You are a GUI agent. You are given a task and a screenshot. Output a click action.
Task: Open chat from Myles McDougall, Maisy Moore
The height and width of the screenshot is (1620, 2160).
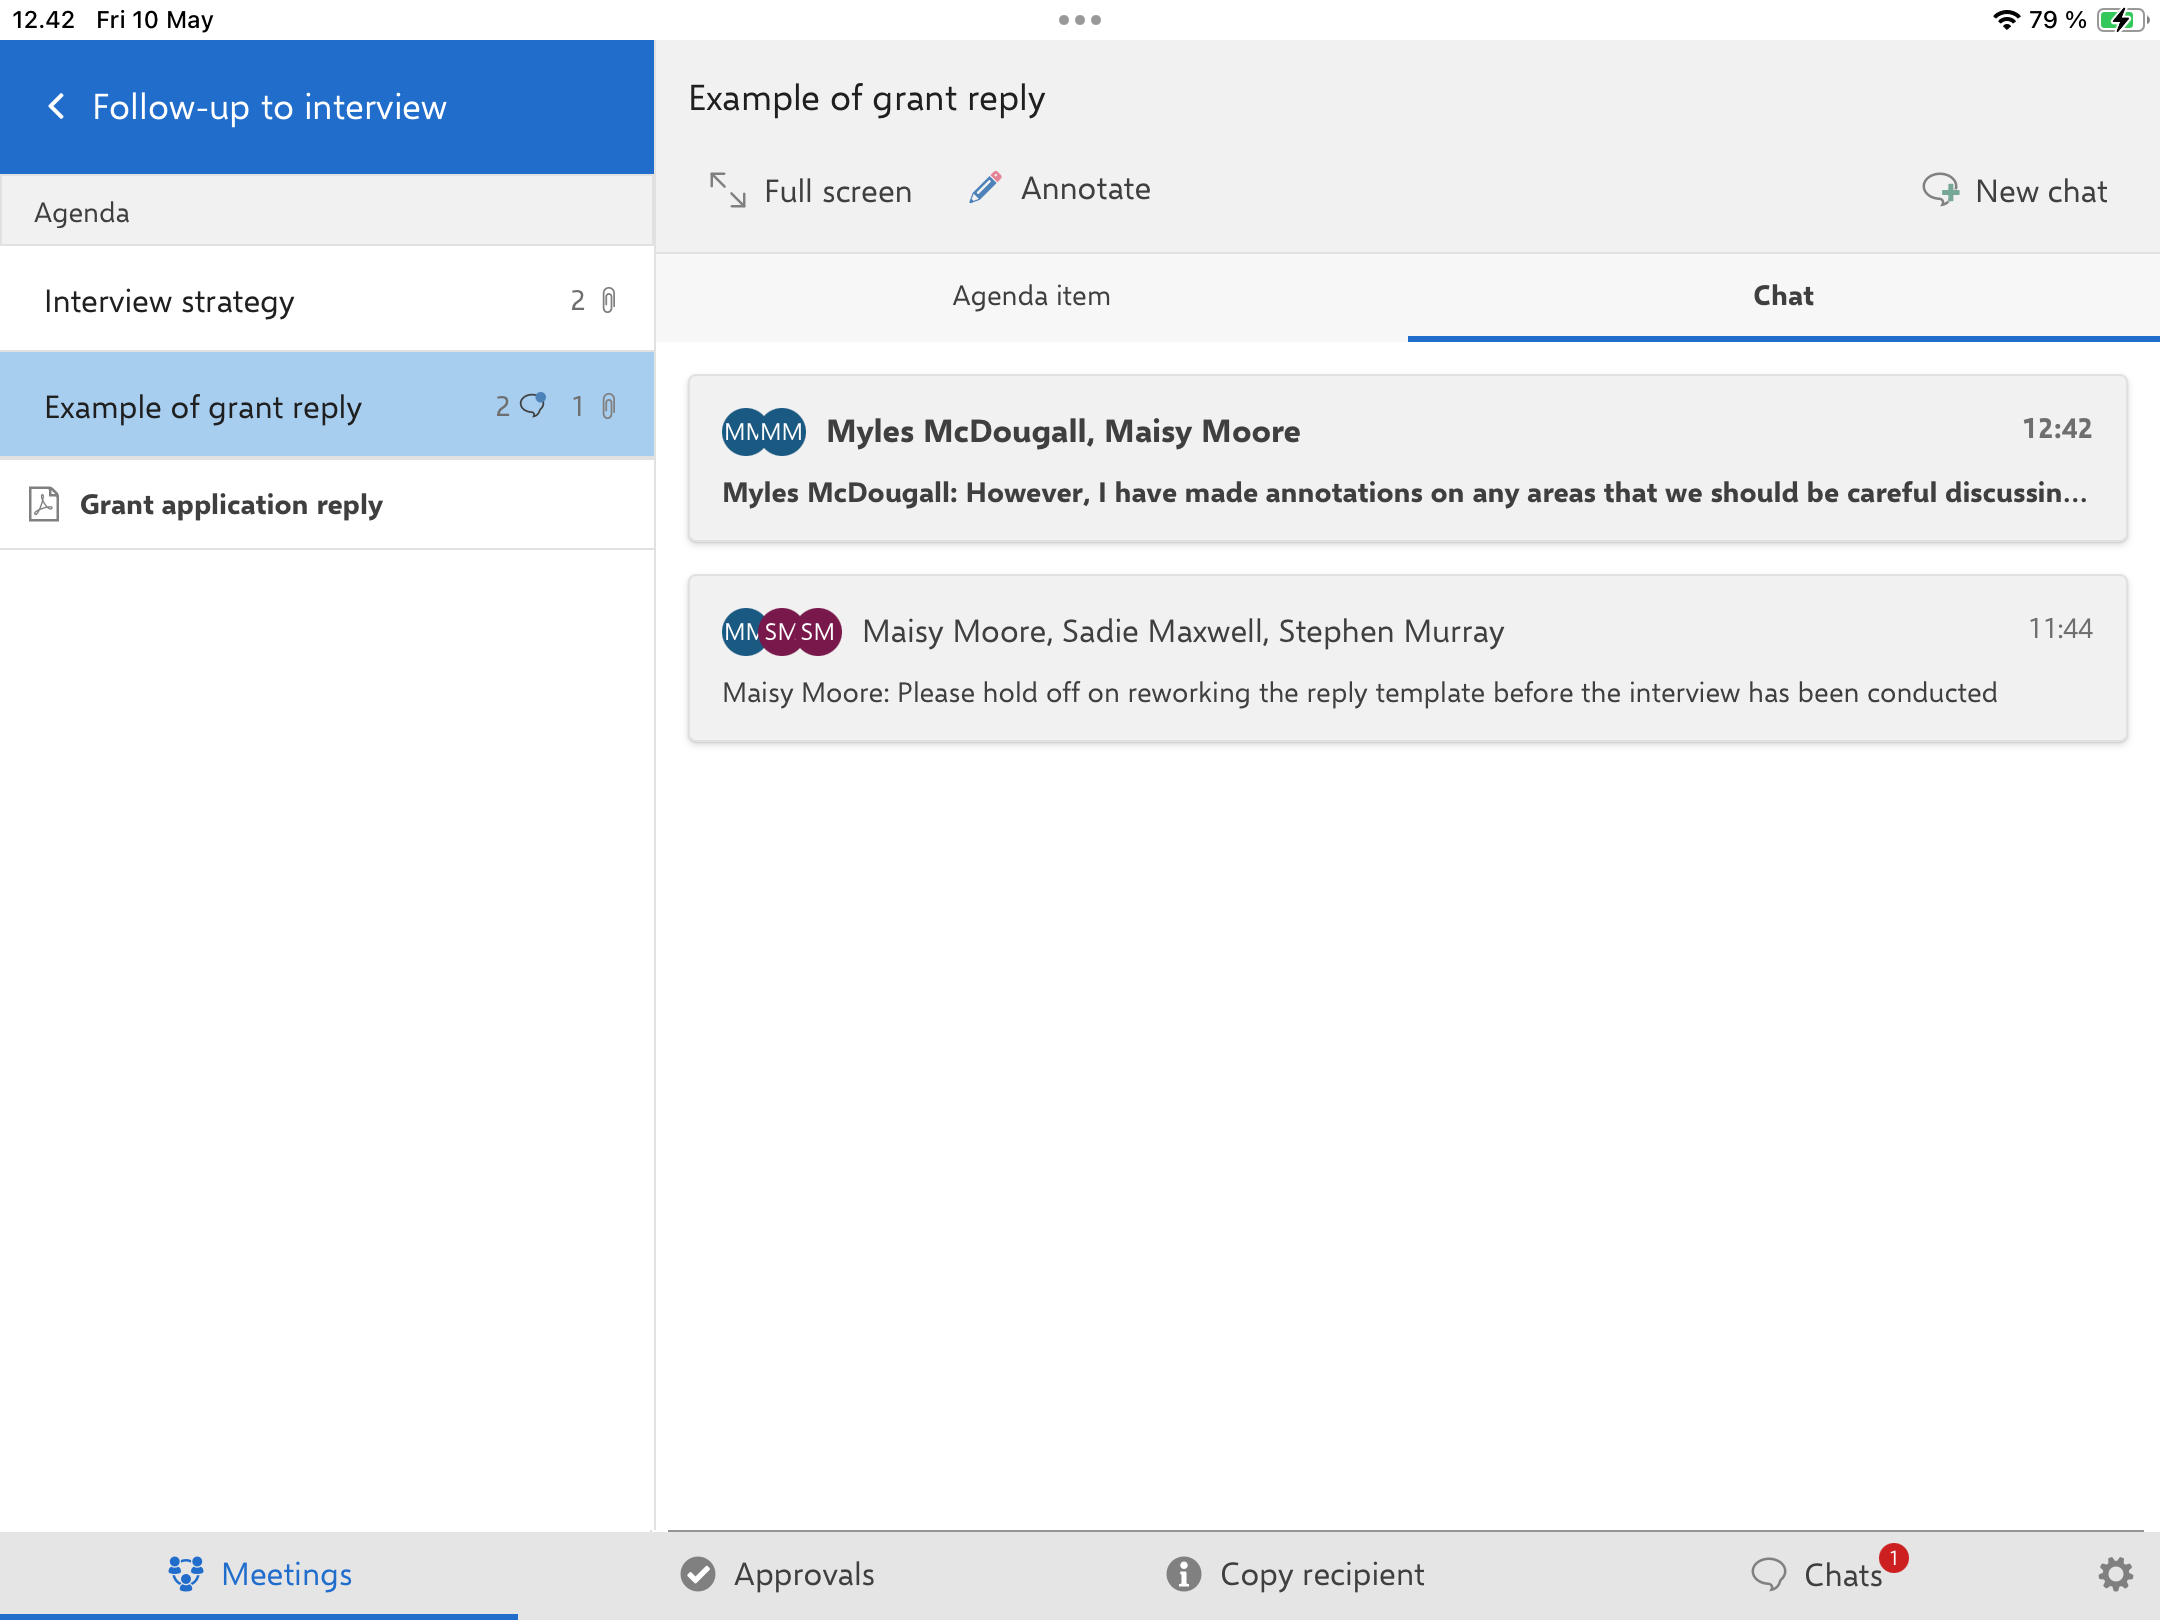click(1406, 460)
